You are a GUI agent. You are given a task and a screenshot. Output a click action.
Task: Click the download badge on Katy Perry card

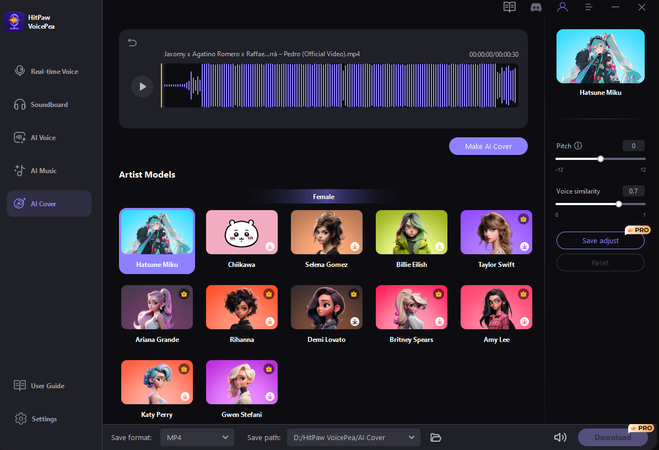[185, 396]
